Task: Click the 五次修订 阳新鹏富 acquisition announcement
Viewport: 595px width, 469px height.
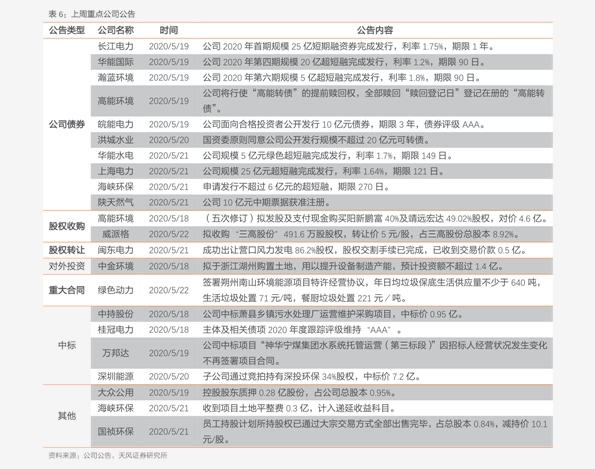Action: [x=376, y=219]
